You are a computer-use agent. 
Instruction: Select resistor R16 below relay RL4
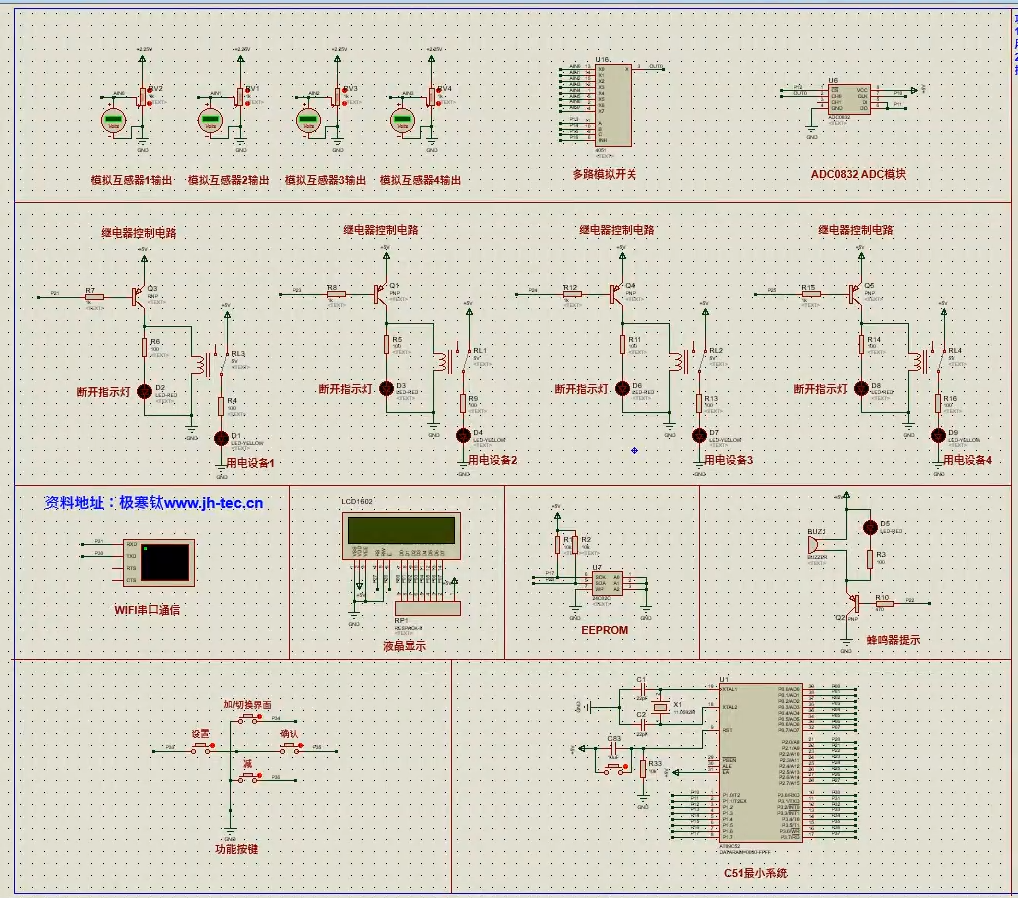click(x=938, y=403)
